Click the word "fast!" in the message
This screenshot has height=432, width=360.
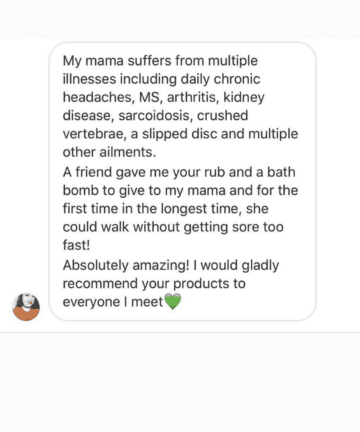click(76, 245)
